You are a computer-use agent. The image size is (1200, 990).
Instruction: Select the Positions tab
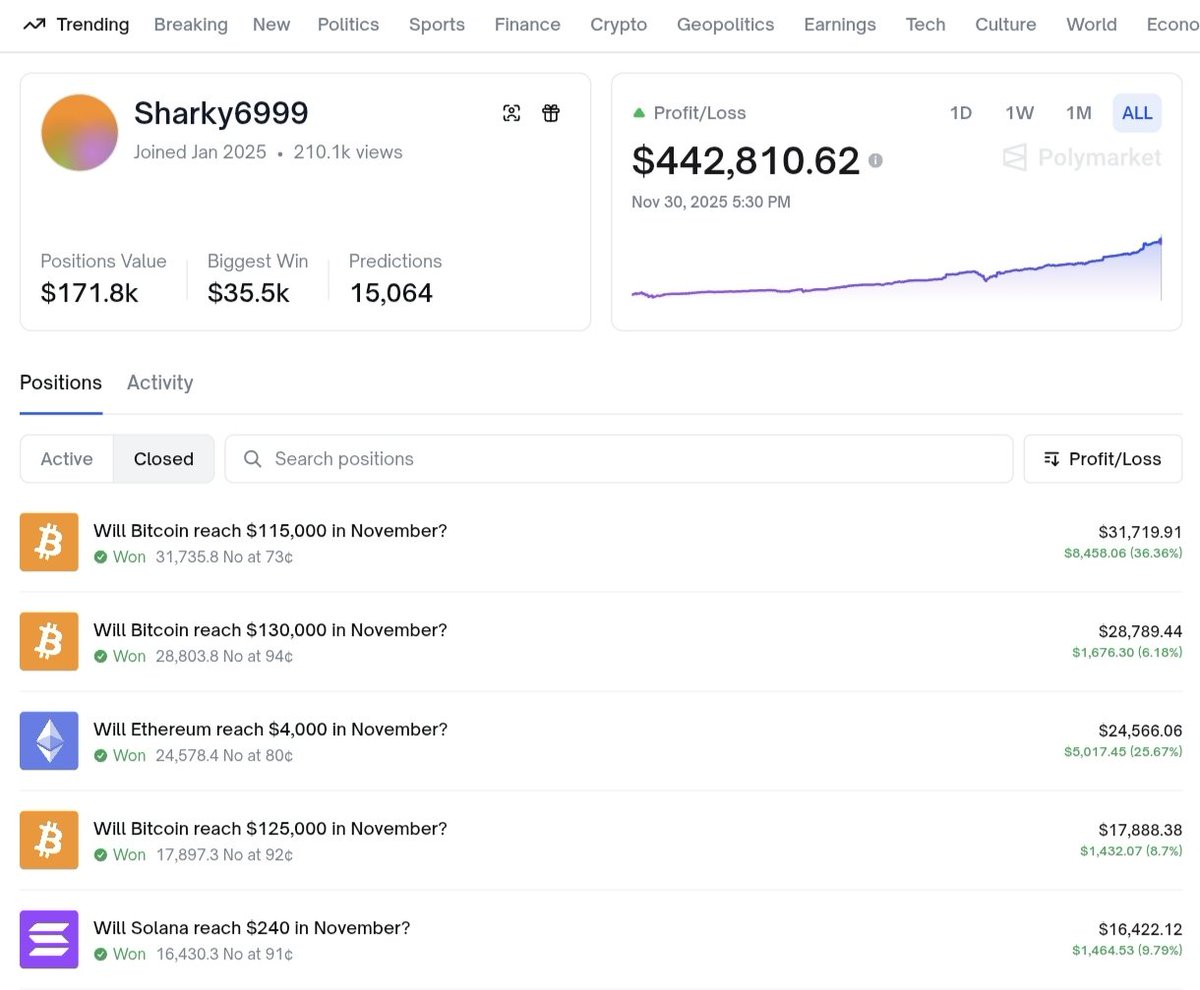pos(61,383)
